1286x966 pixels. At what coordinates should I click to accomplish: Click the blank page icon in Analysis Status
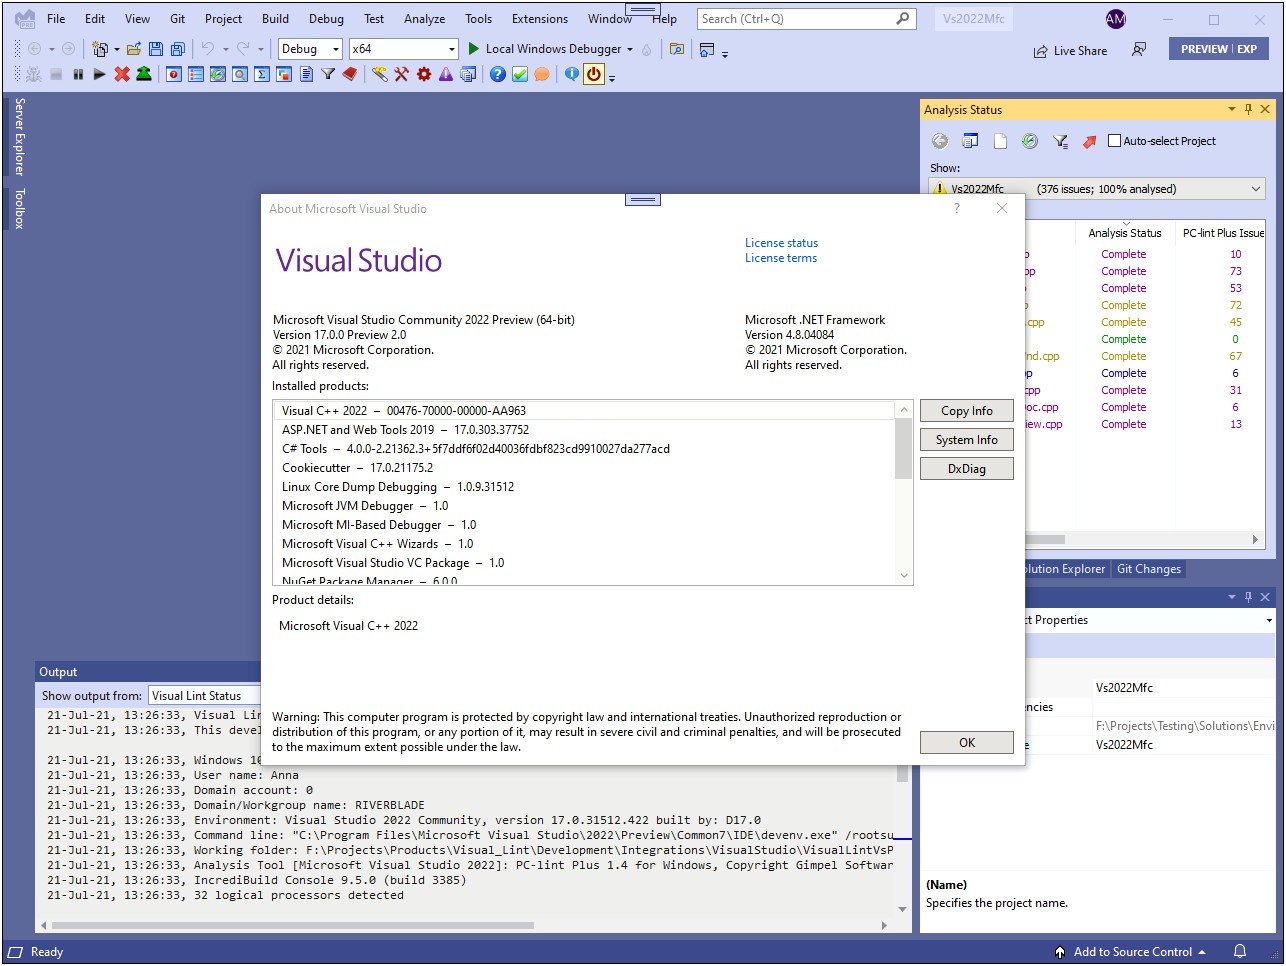1000,141
